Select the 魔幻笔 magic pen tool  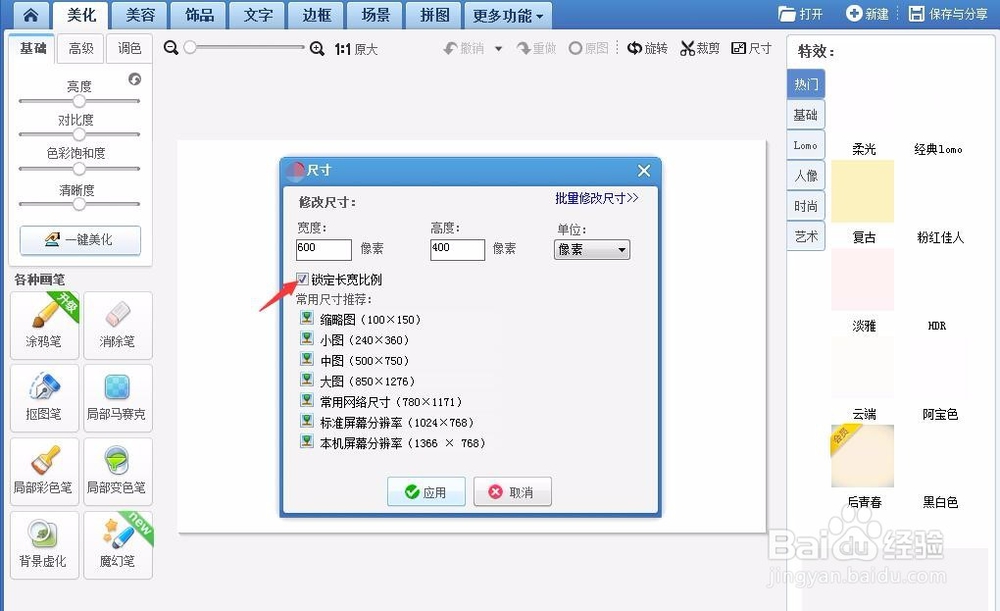click(x=117, y=545)
